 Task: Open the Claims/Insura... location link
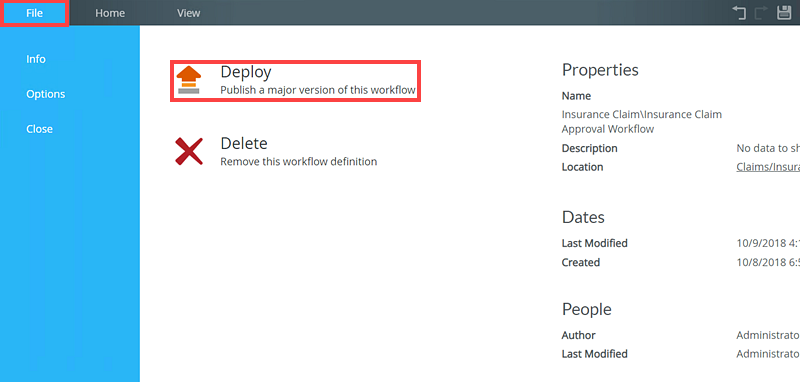(768, 167)
